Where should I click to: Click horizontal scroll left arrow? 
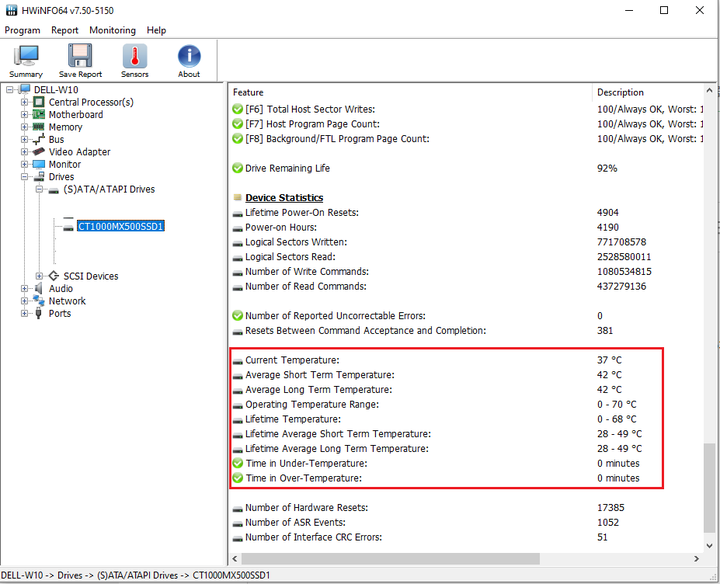tap(235, 559)
